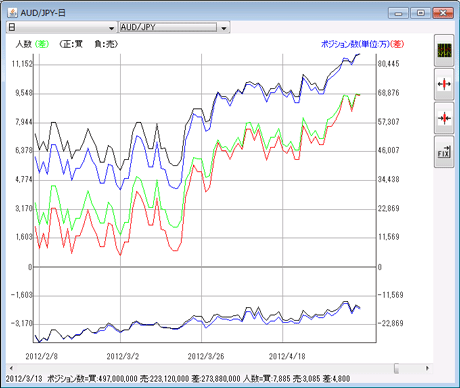460x388 pixels.
Task: Click the 2012/4/18 date axis label
Action: [x=287, y=356]
